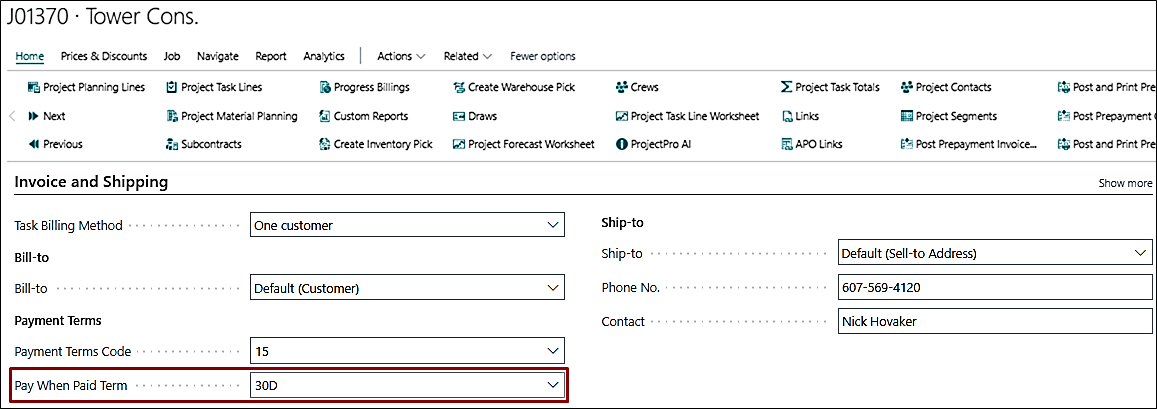Launch Progress Billings
The width and height of the screenshot is (1157, 409).
tap(364, 87)
